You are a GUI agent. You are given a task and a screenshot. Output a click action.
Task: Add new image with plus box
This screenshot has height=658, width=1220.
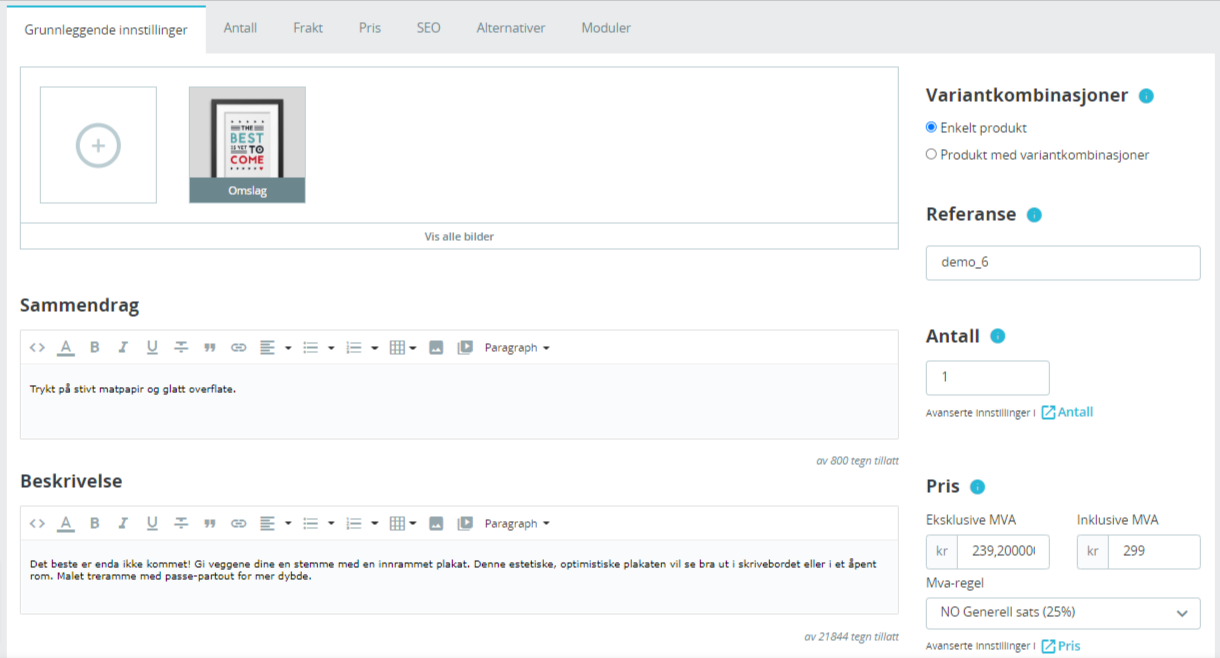pos(98,145)
